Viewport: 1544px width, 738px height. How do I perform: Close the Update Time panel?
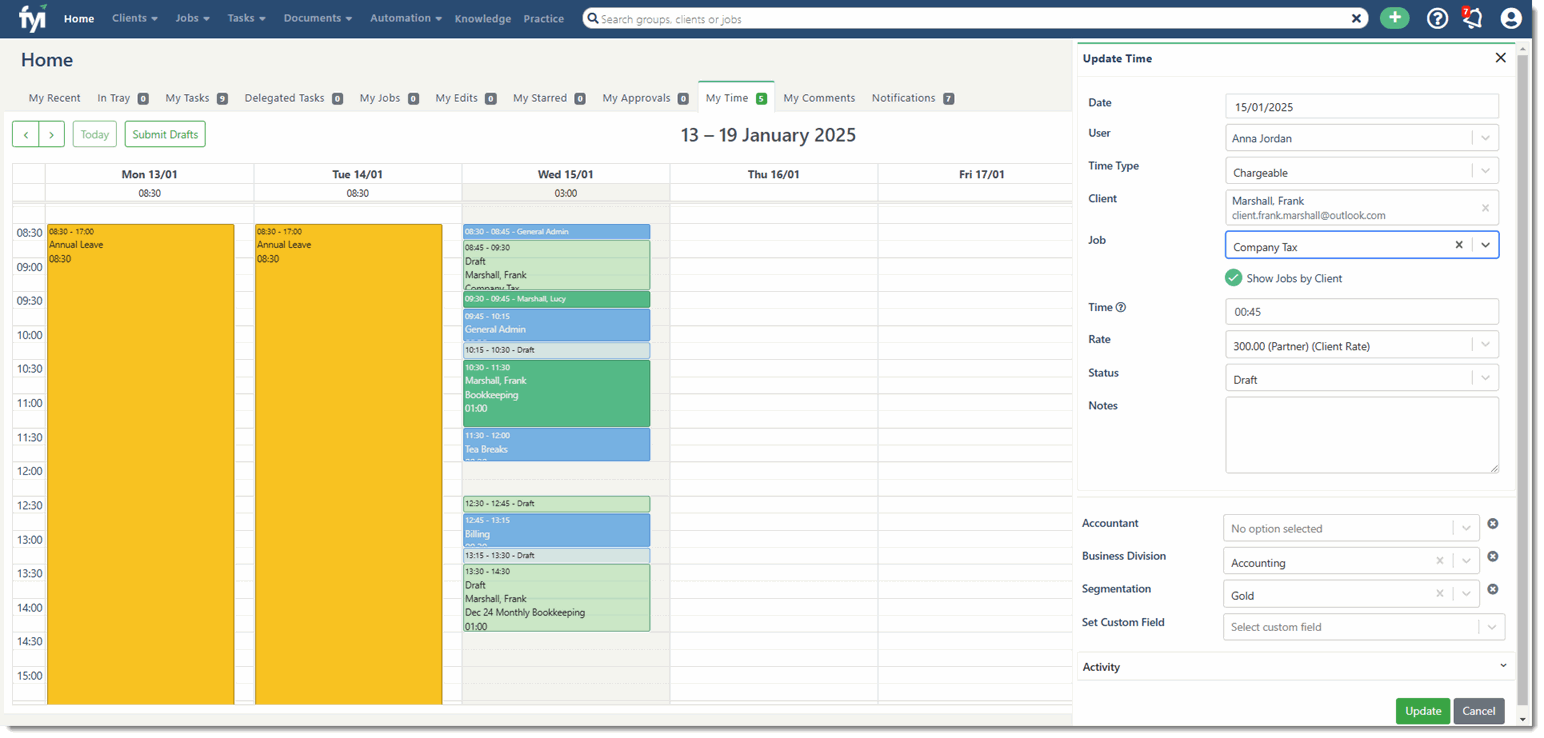(x=1500, y=58)
